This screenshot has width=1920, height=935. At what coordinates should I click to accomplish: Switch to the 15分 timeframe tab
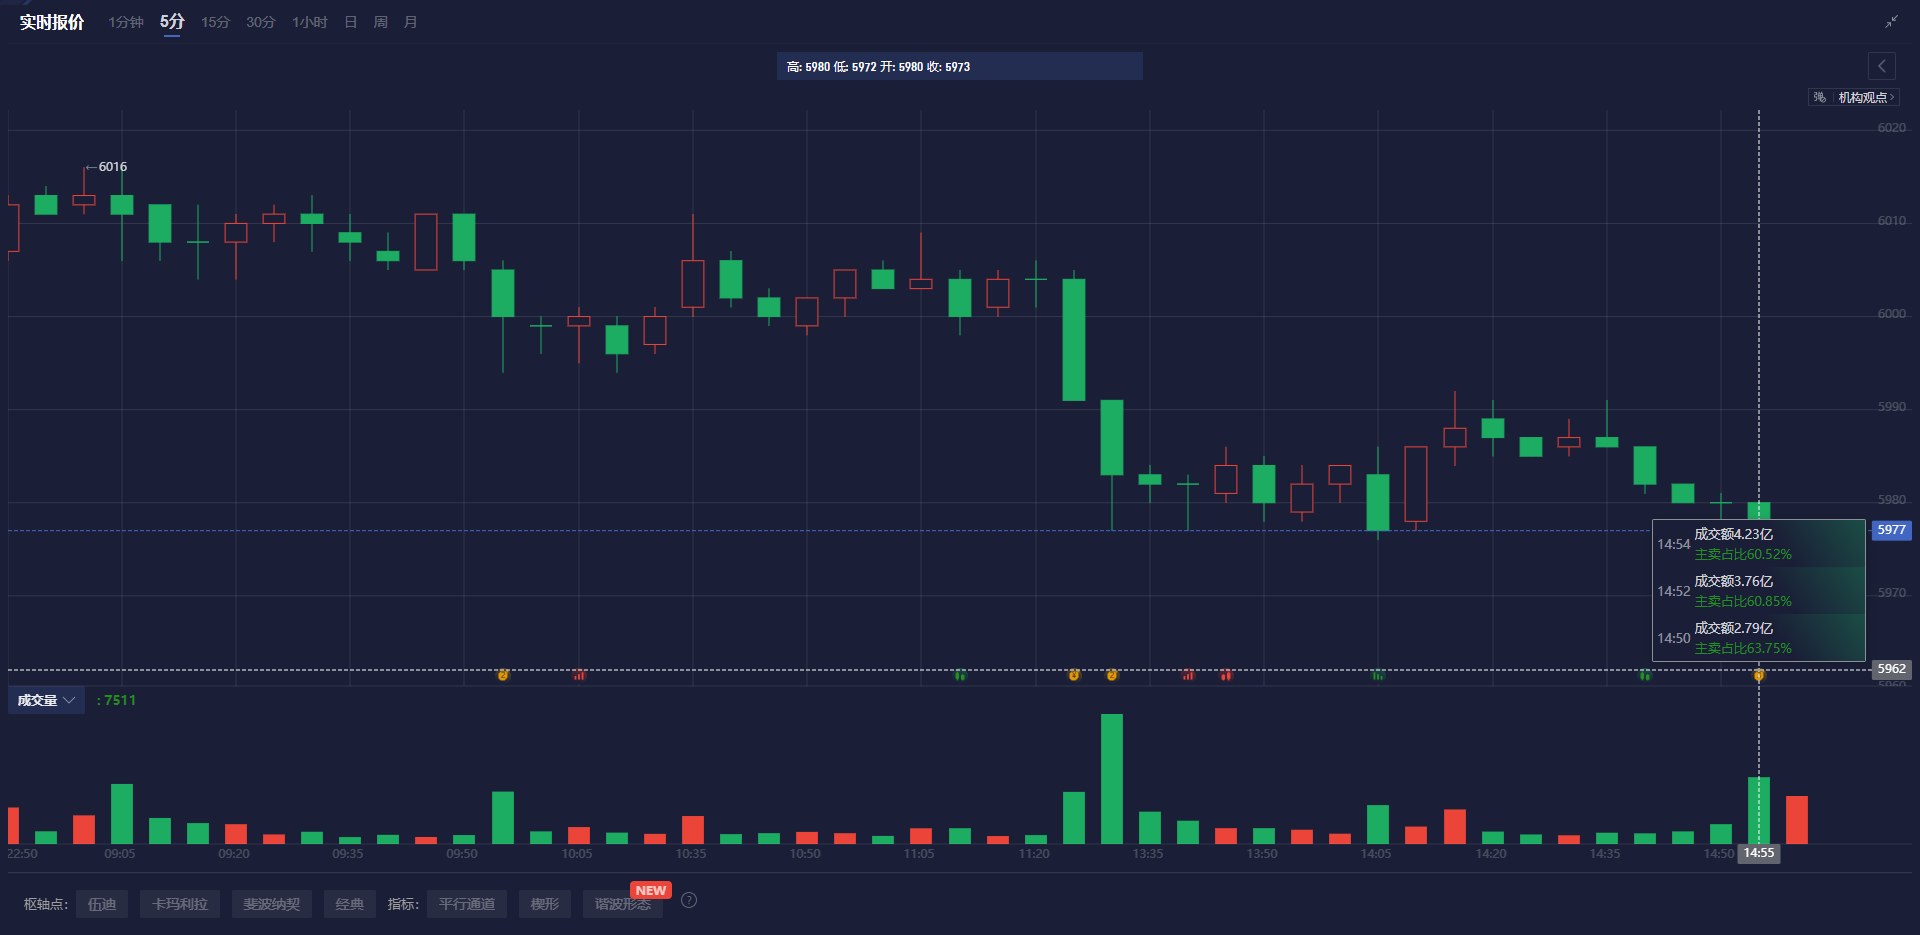click(x=215, y=22)
